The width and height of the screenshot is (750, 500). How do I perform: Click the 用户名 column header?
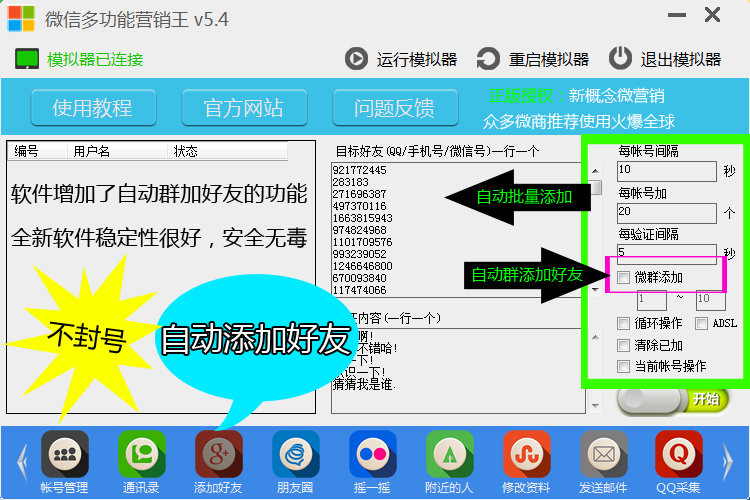[x=117, y=151]
